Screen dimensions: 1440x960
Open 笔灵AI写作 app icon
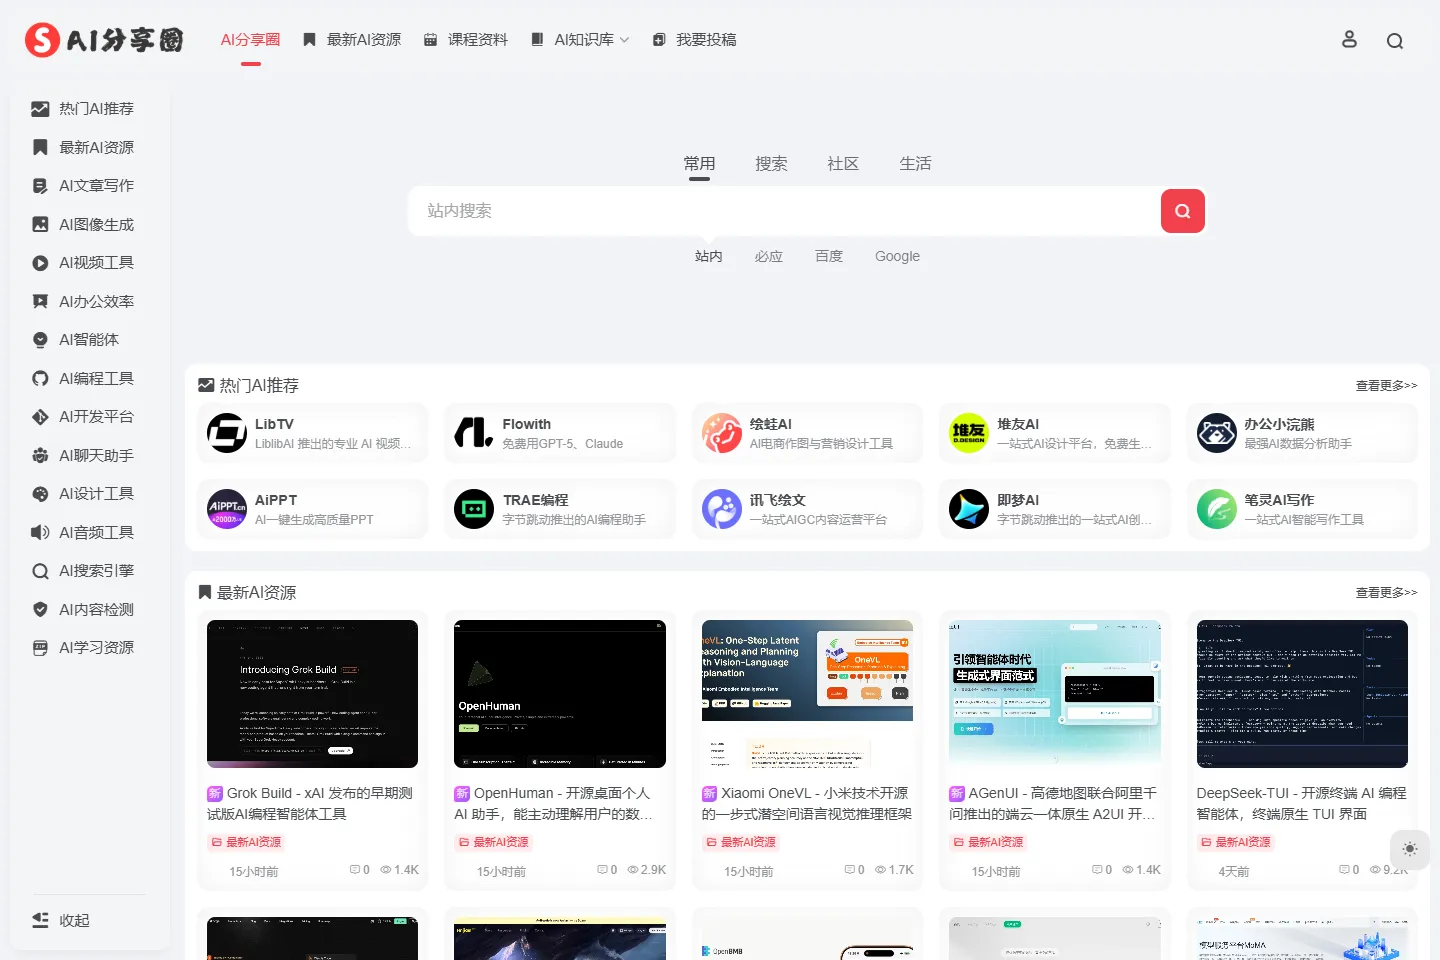point(1217,509)
